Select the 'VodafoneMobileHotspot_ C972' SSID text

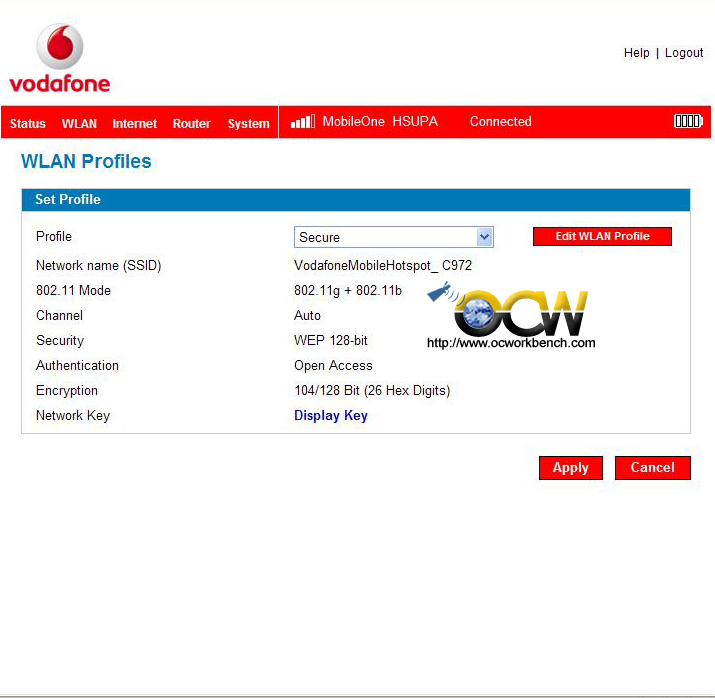(383, 265)
